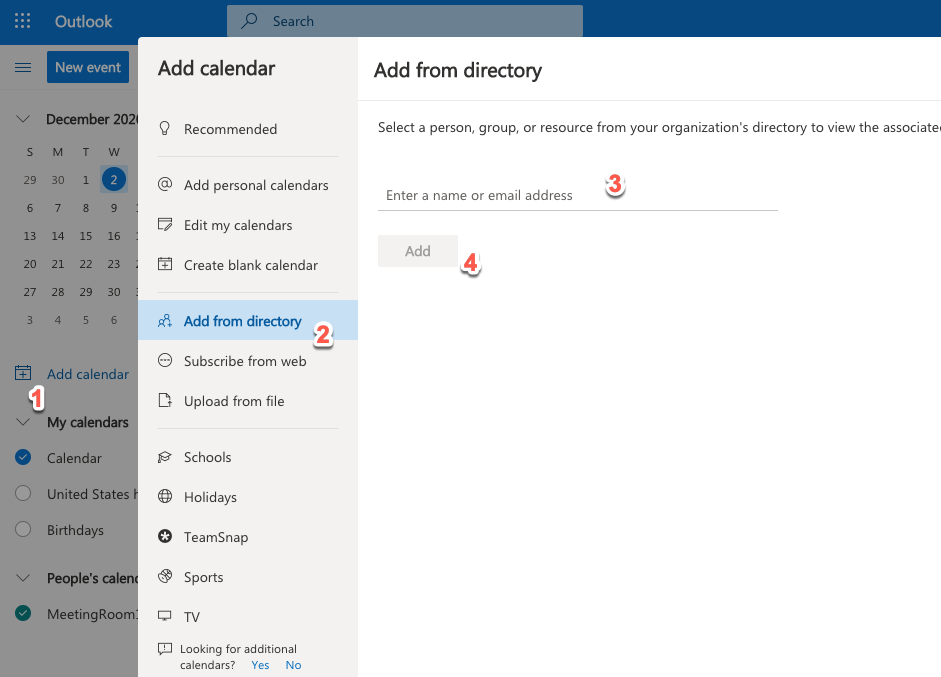Uncheck the MeetingRoom calendar
941x677 pixels.
click(x=23, y=613)
